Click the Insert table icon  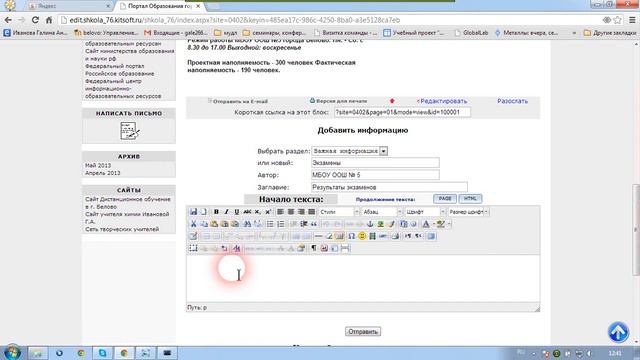click(x=193, y=236)
